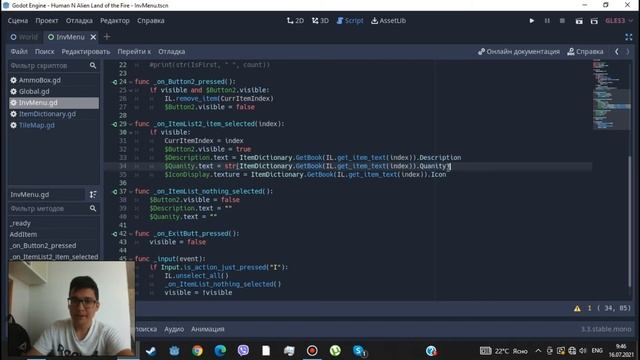
Task: Show script warnings via warning icon
Action: tap(577, 308)
